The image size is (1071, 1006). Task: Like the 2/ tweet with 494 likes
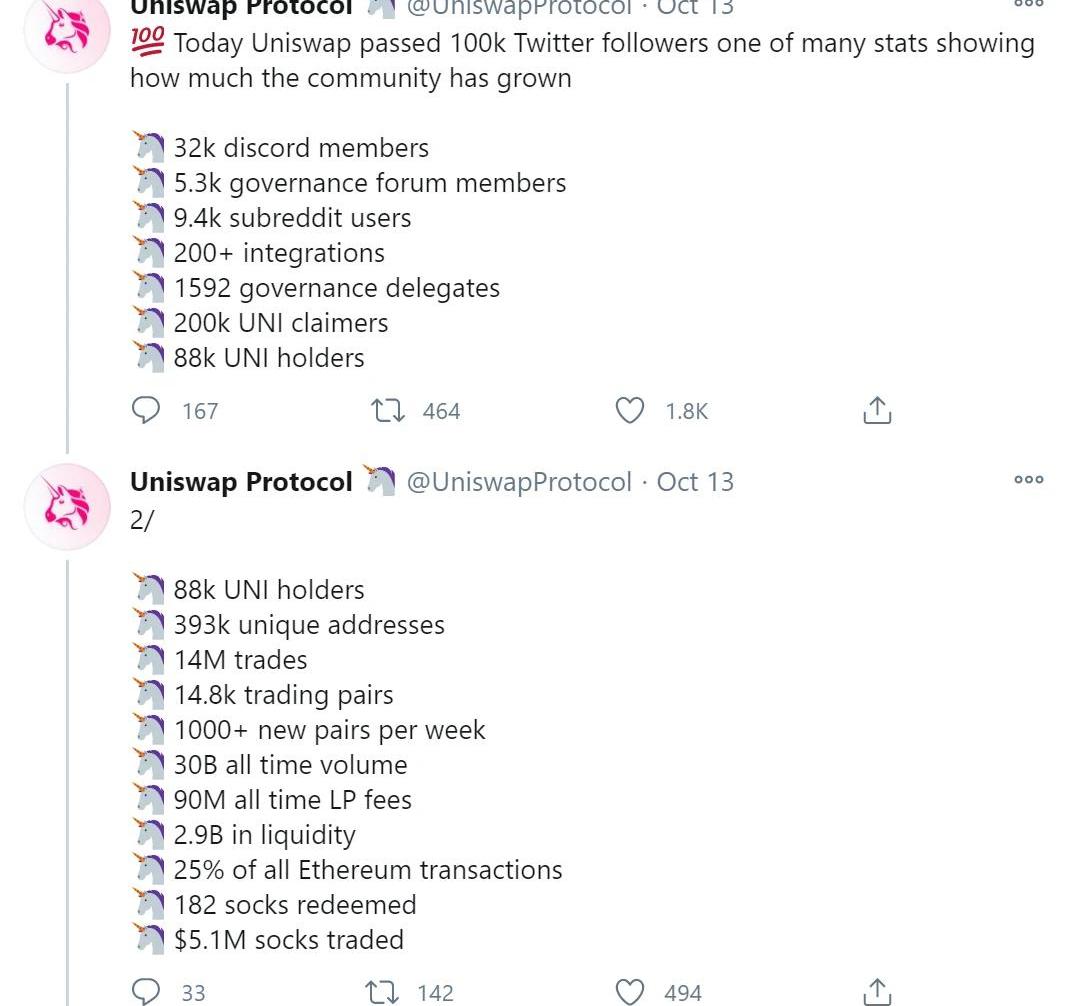[x=629, y=992]
